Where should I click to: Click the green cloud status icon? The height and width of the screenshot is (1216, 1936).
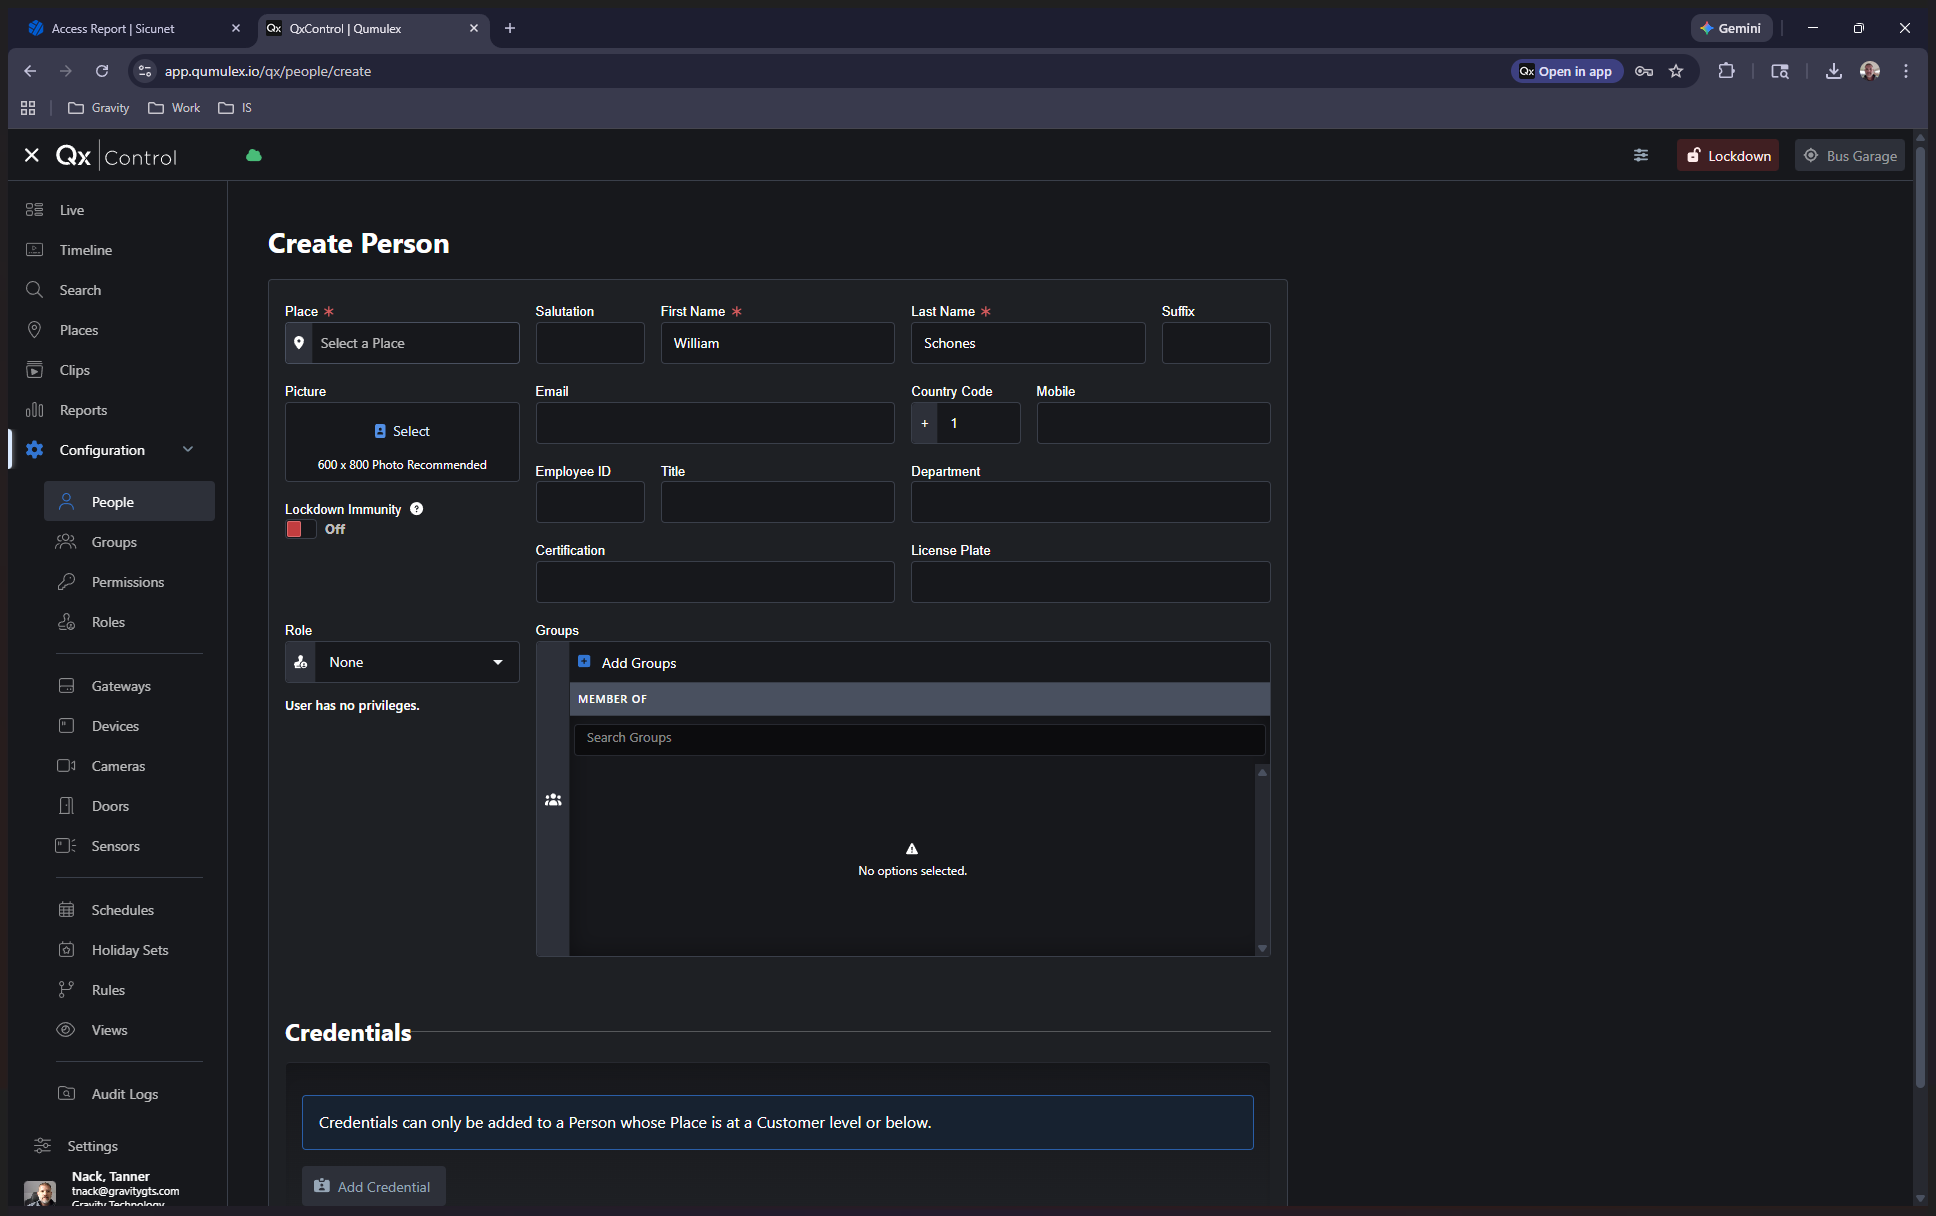point(254,155)
